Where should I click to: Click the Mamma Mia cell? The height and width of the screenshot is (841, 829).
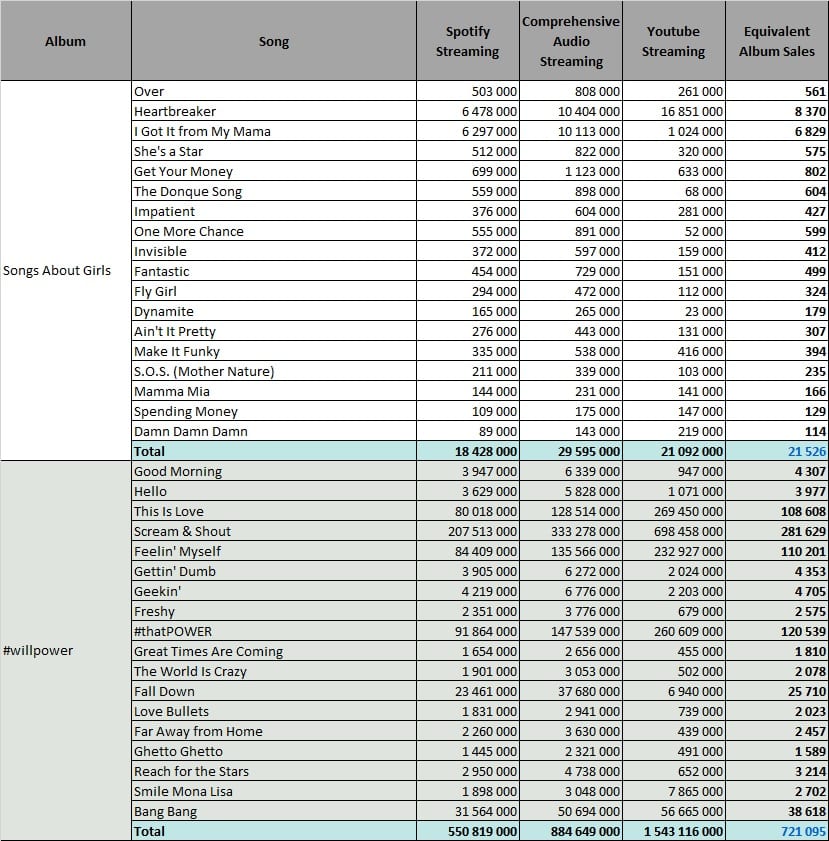pos(273,392)
